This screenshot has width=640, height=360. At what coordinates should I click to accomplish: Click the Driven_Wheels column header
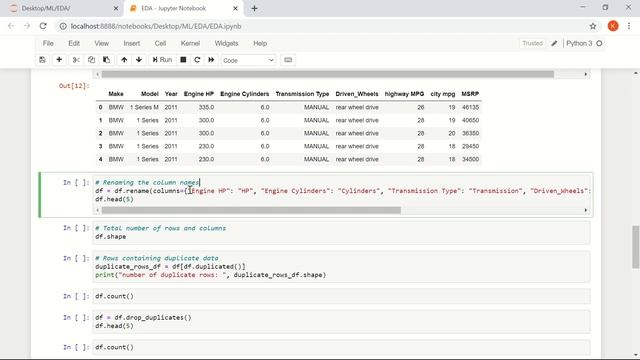coord(357,94)
